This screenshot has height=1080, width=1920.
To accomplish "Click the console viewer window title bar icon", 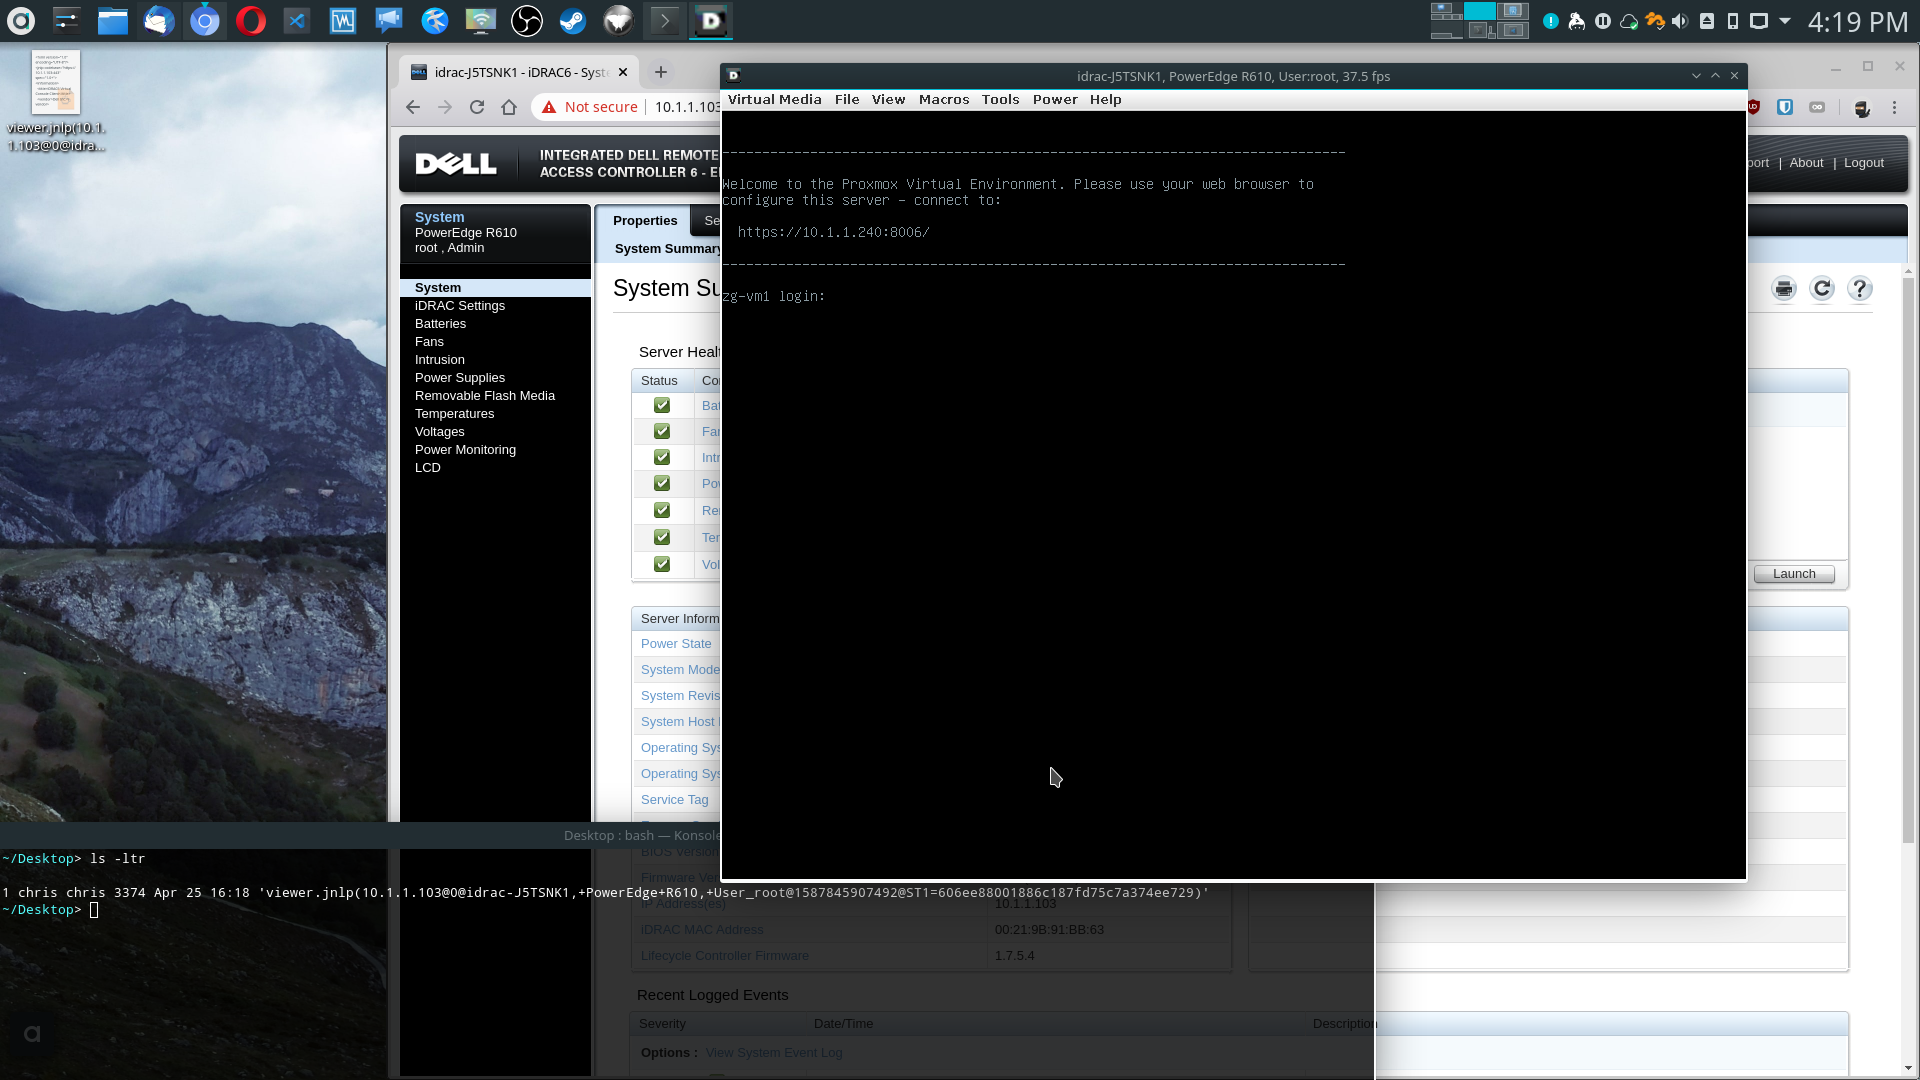I will click(733, 75).
